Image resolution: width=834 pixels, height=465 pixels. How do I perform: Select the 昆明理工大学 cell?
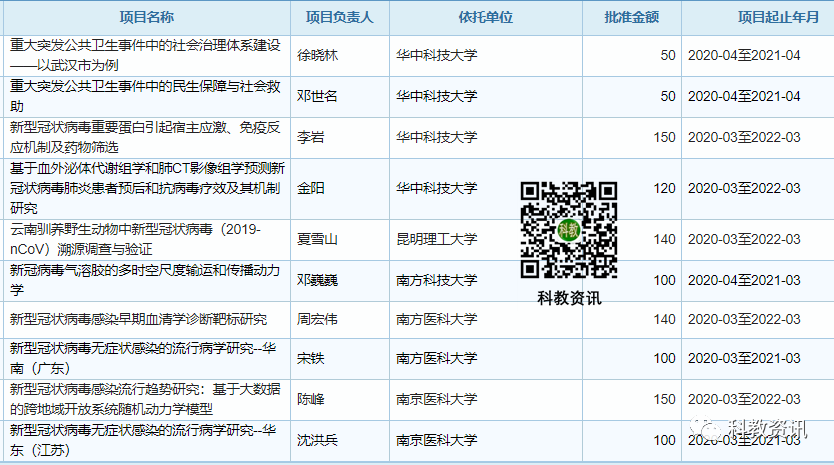(436, 239)
